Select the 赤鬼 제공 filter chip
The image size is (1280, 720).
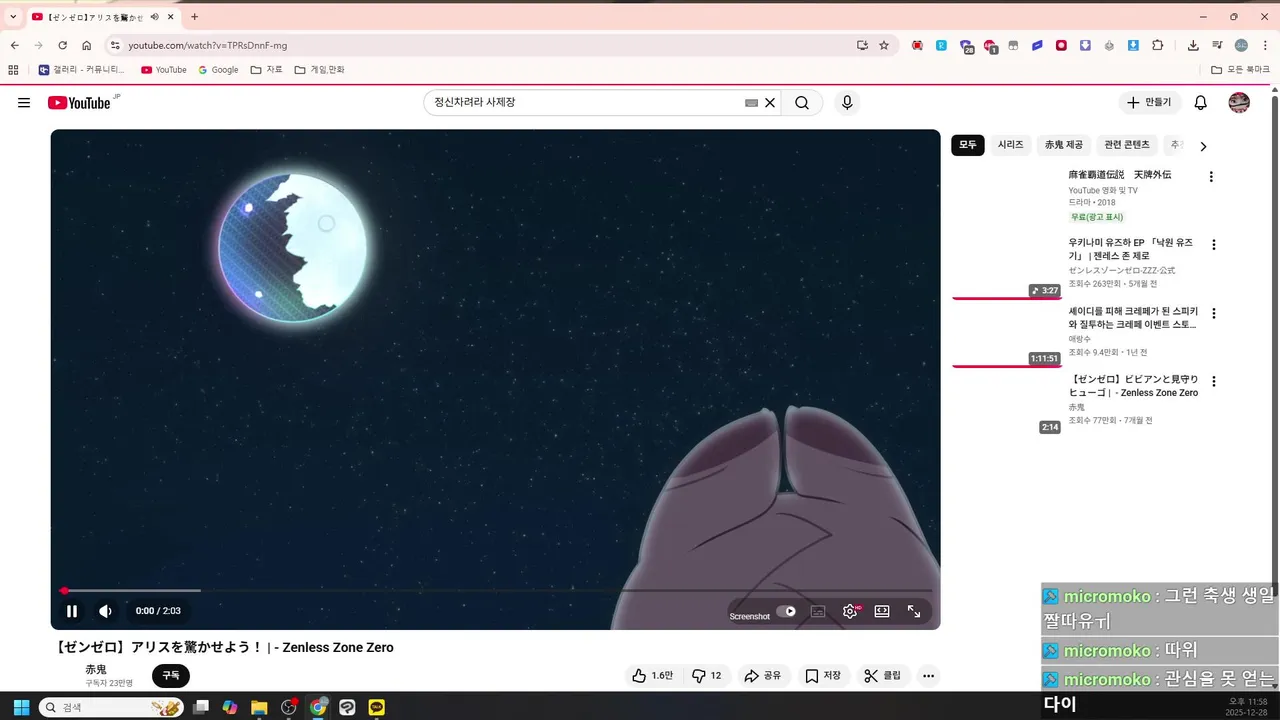pyautogui.click(x=1064, y=145)
